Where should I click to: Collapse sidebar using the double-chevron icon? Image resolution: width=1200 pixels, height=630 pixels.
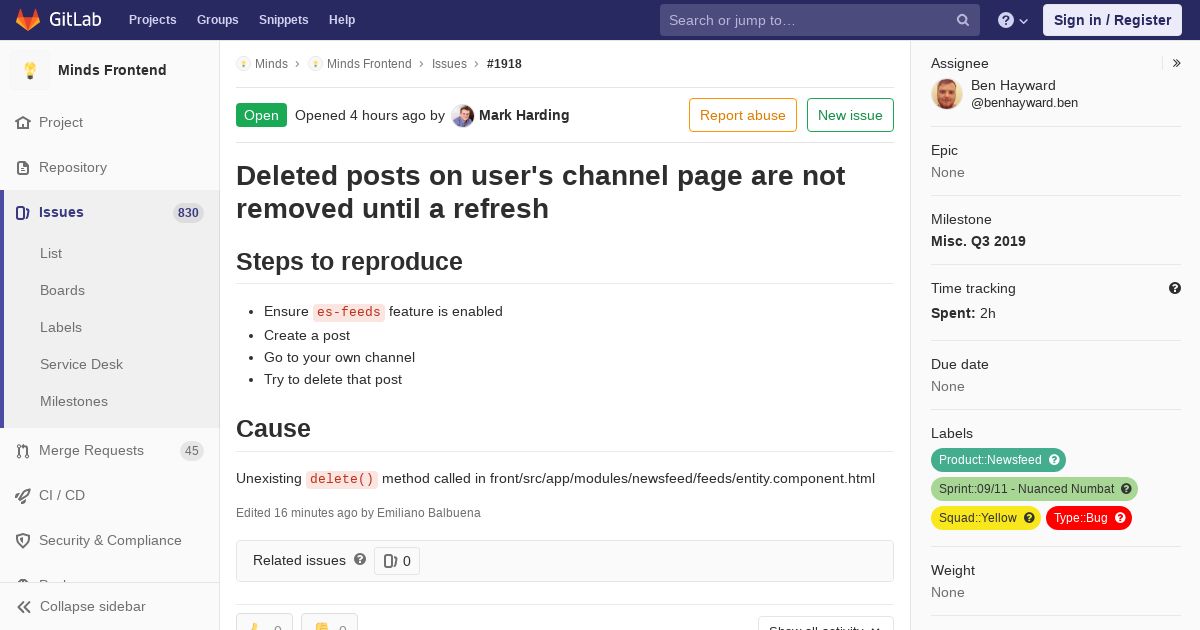pyautogui.click(x=23, y=607)
